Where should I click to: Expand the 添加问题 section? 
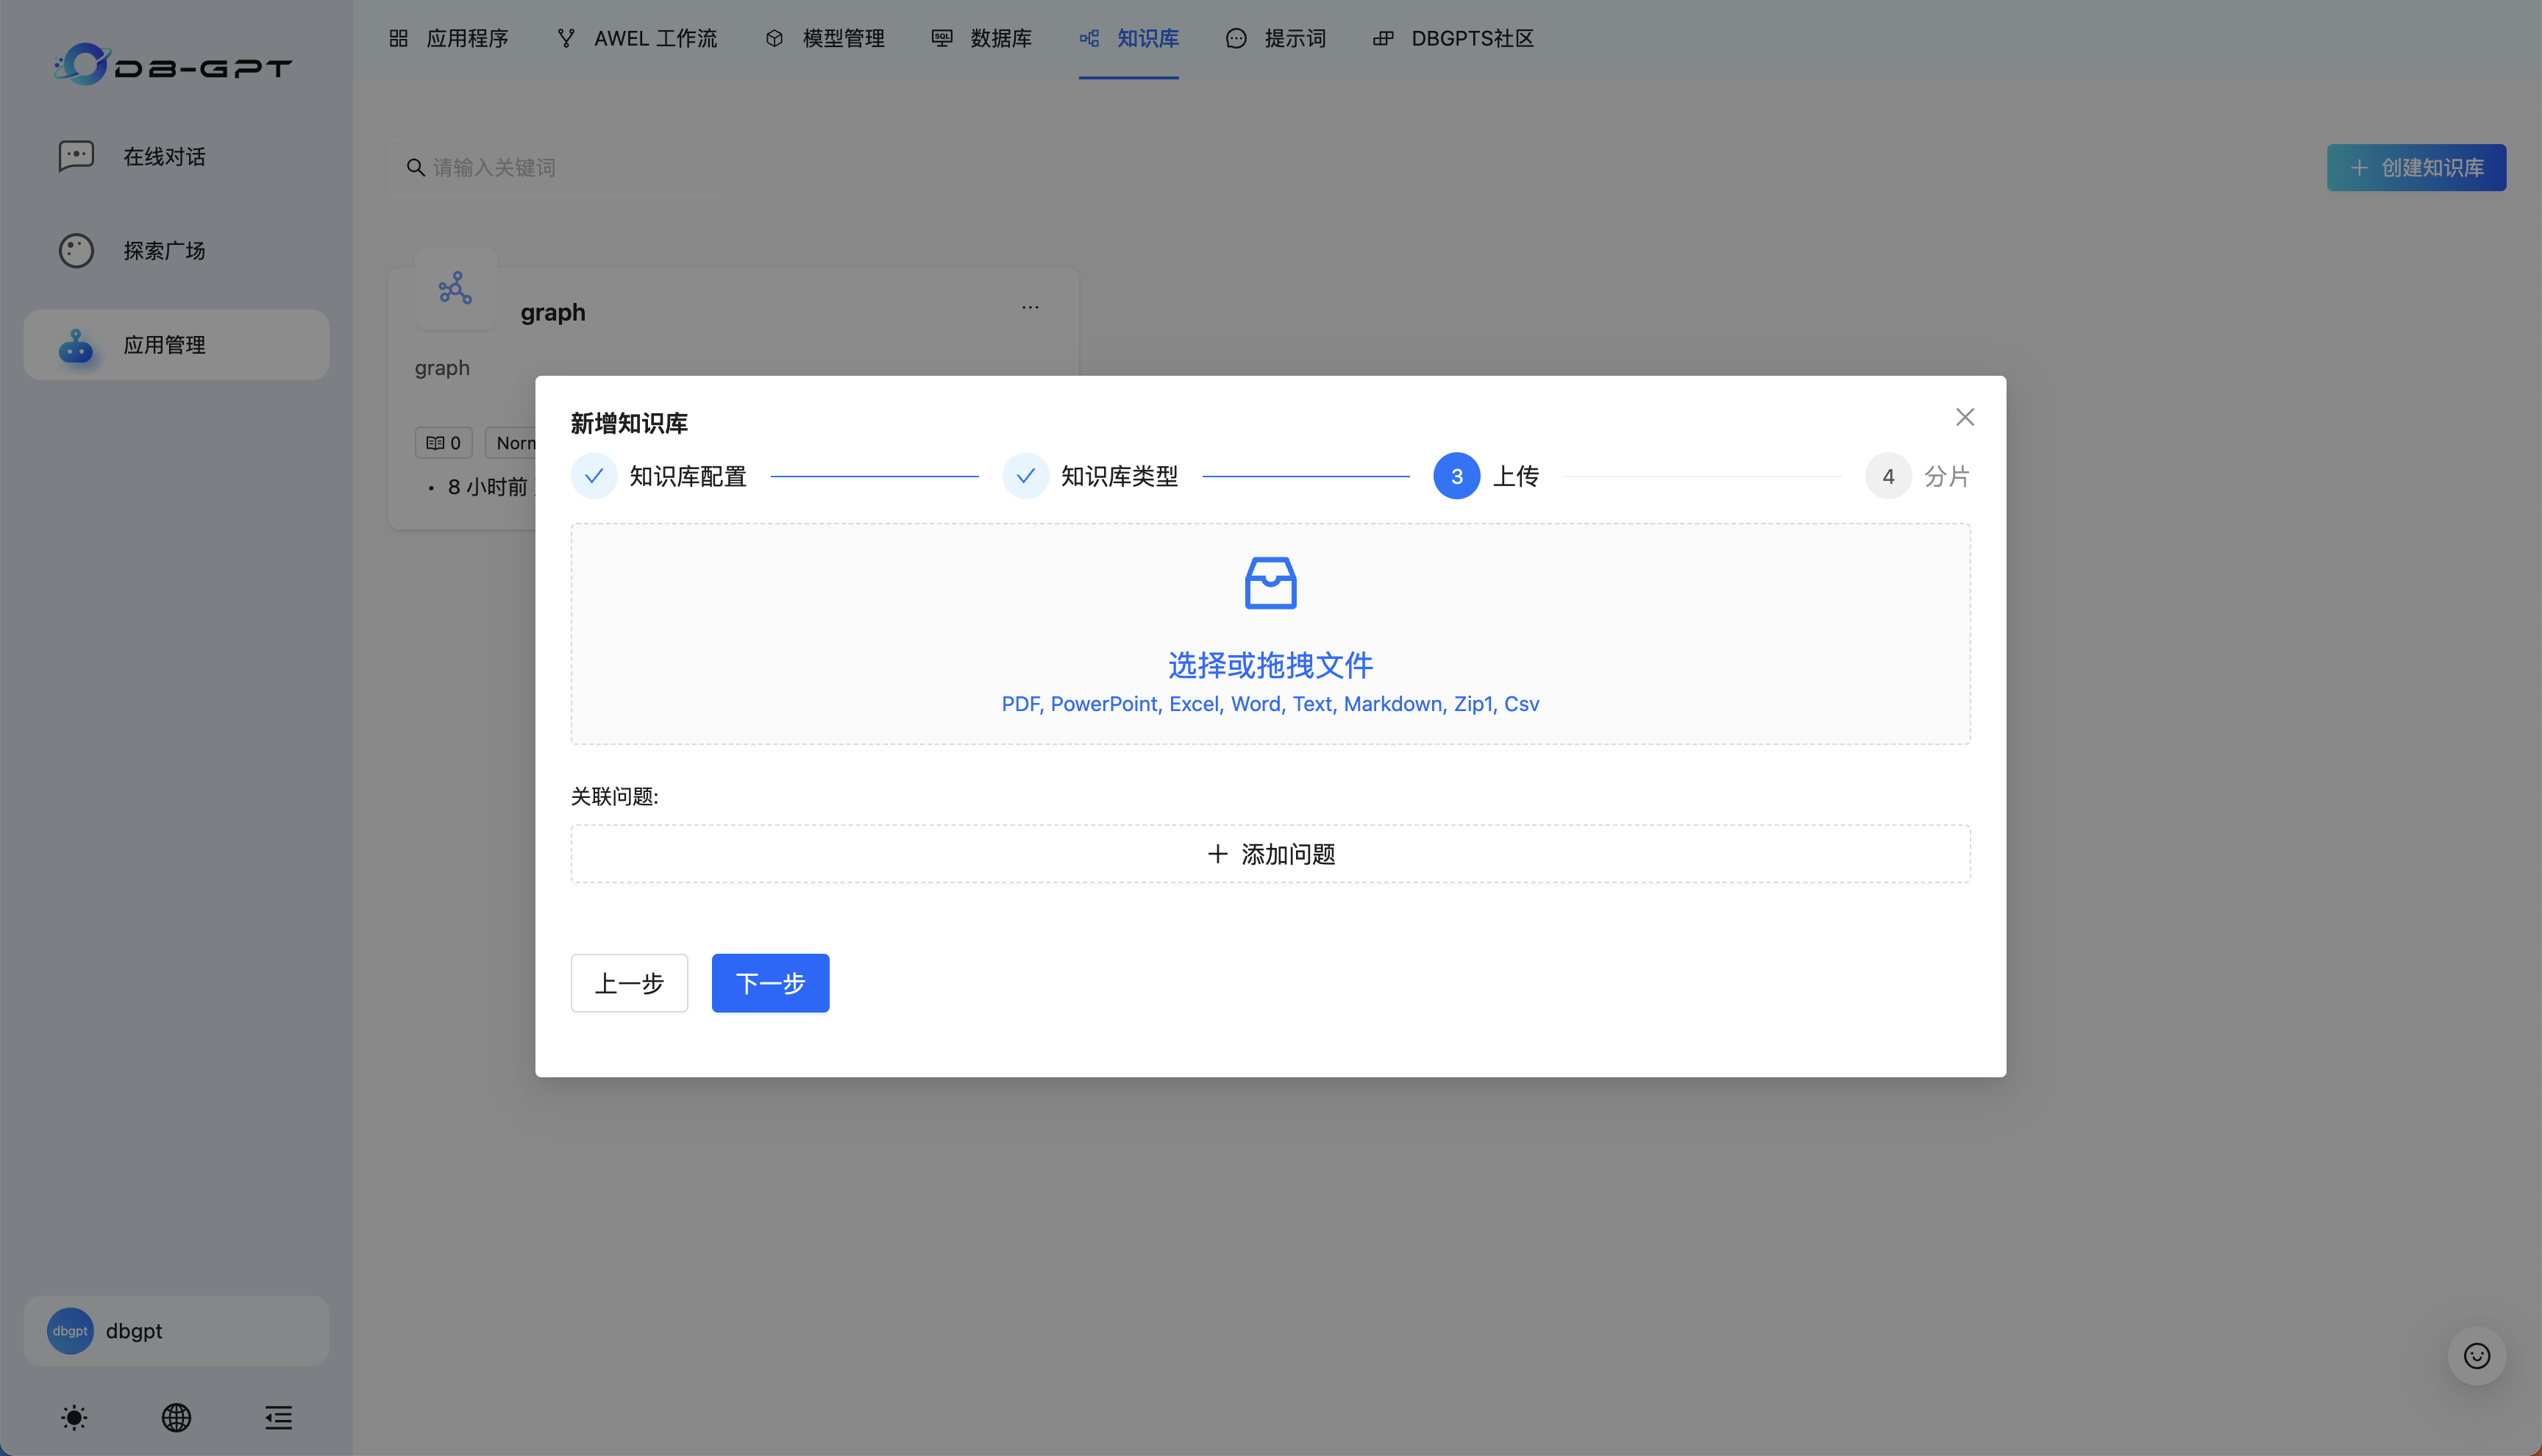click(1270, 853)
